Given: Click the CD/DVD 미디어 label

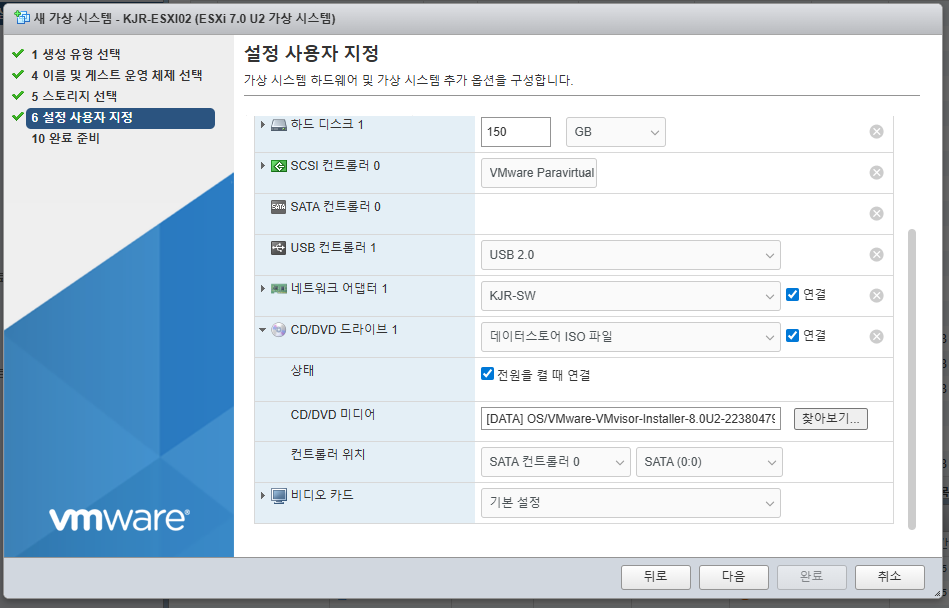Looking at the screenshot, I should pos(333,415).
